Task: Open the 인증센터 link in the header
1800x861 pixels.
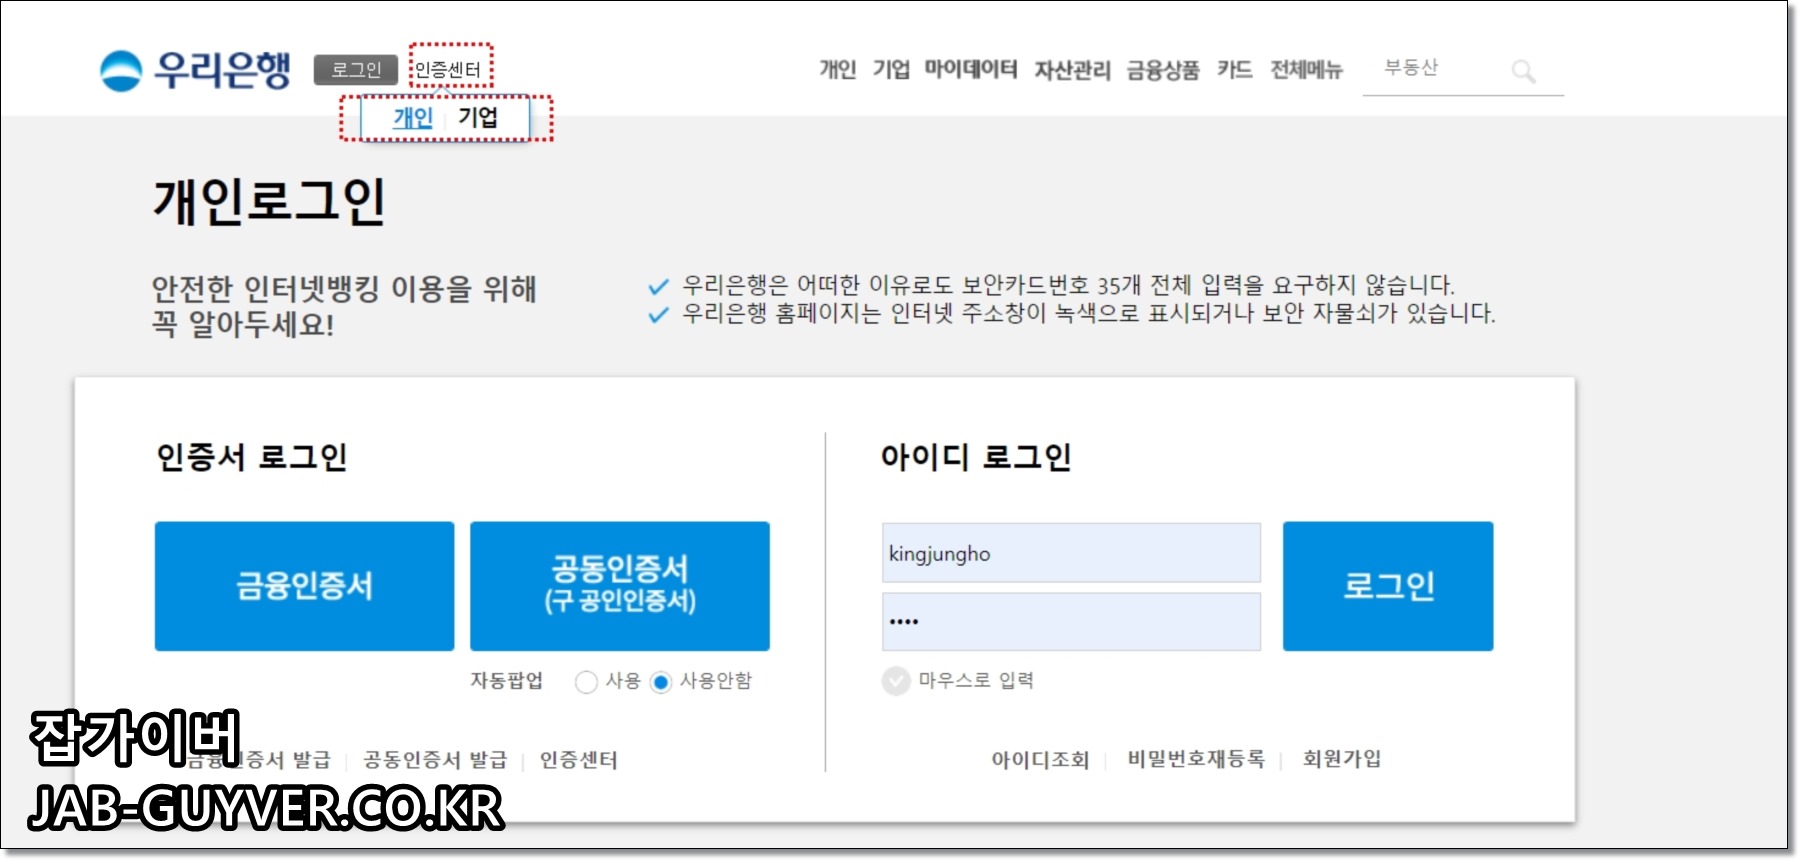Action: pos(448,70)
